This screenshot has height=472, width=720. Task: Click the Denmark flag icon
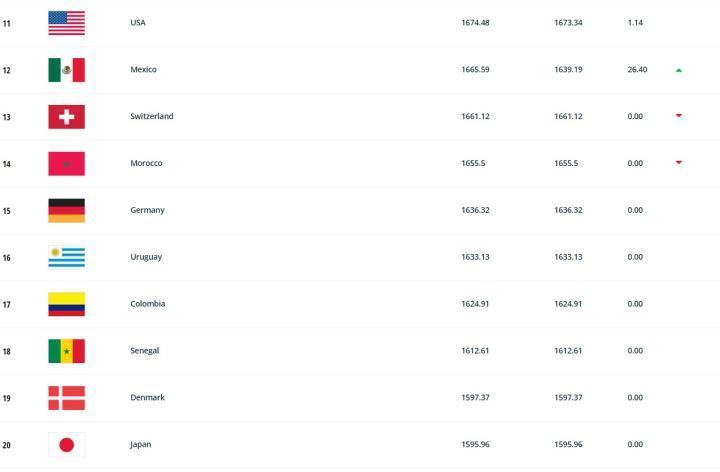tap(66, 398)
